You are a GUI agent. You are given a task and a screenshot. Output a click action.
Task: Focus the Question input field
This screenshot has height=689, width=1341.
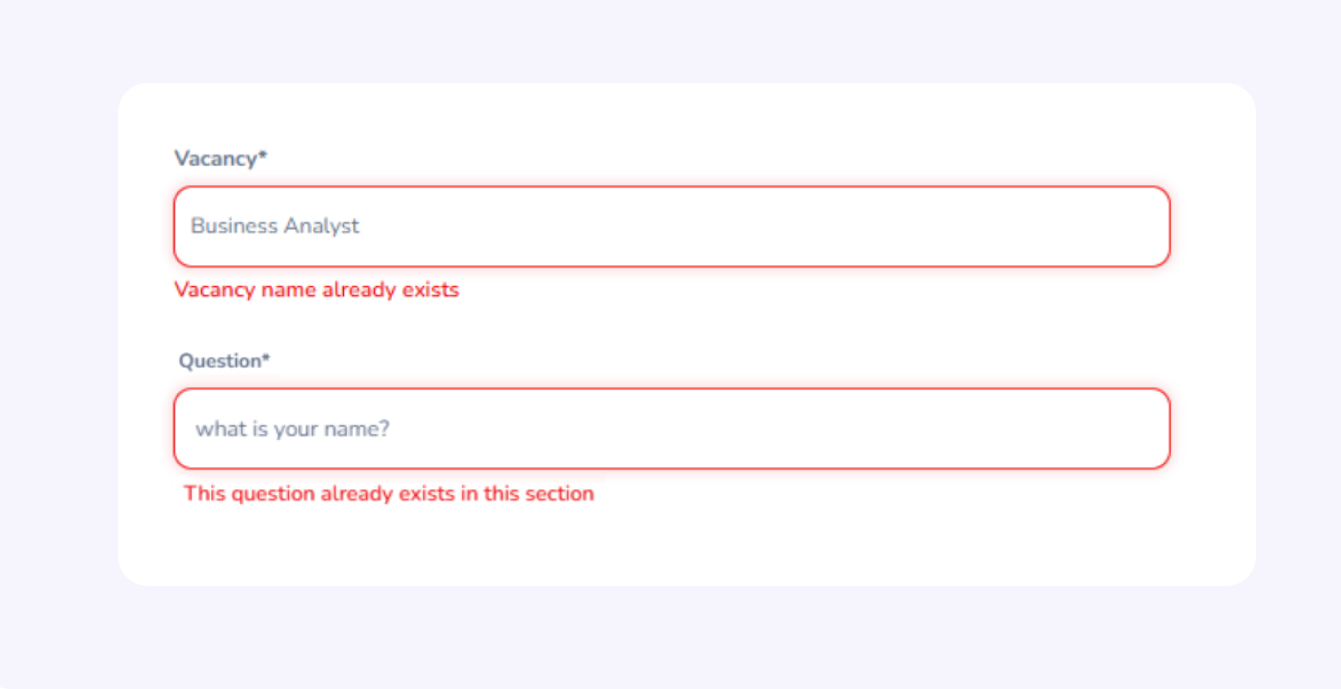pyautogui.click(x=672, y=429)
